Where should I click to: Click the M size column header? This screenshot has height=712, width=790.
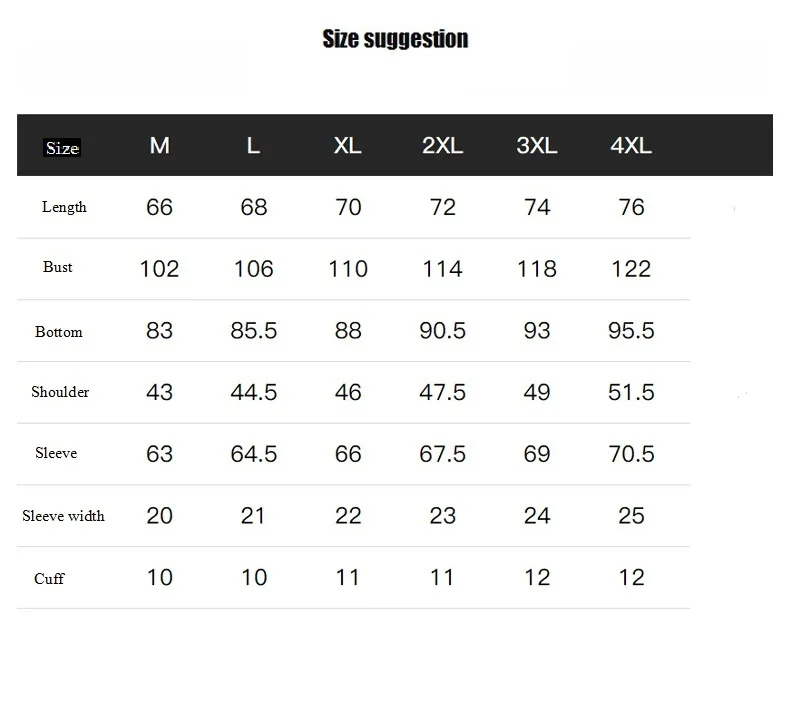click(159, 146)
